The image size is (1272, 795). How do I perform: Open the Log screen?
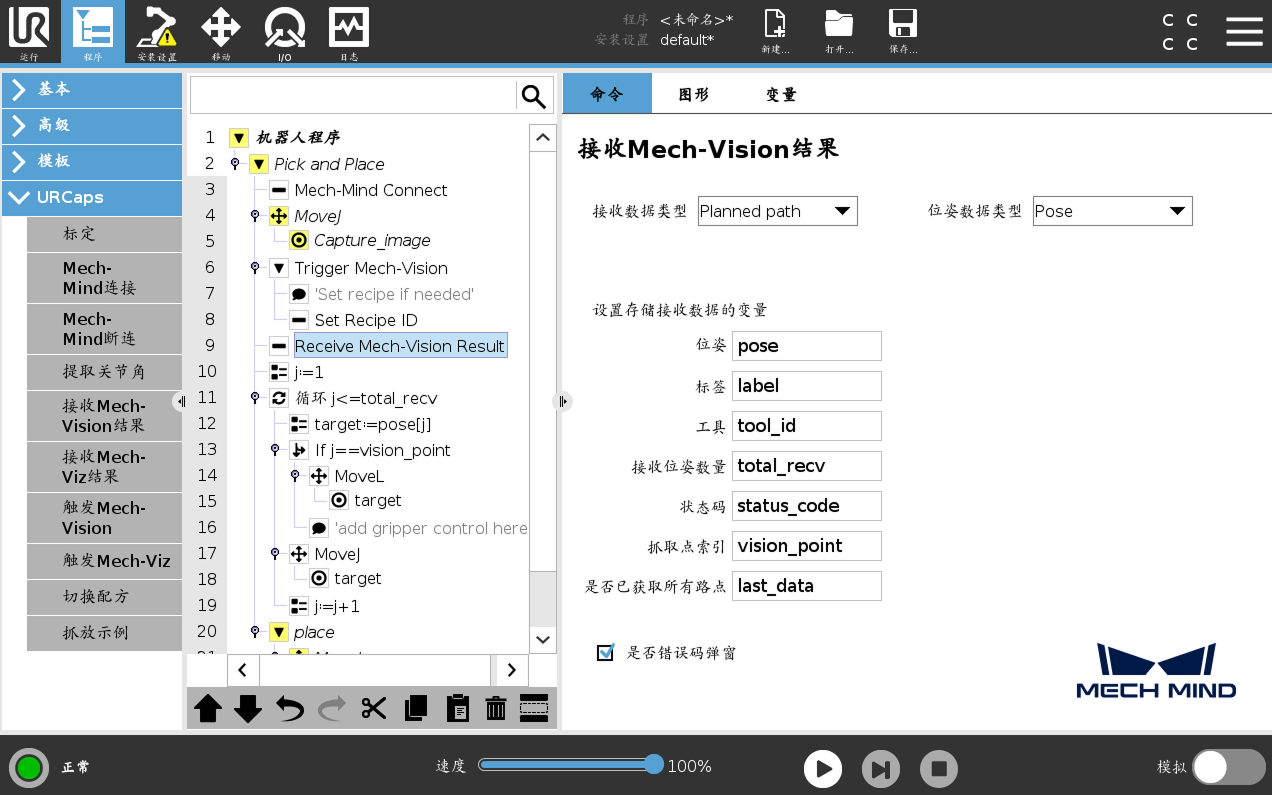coord(348,31)
